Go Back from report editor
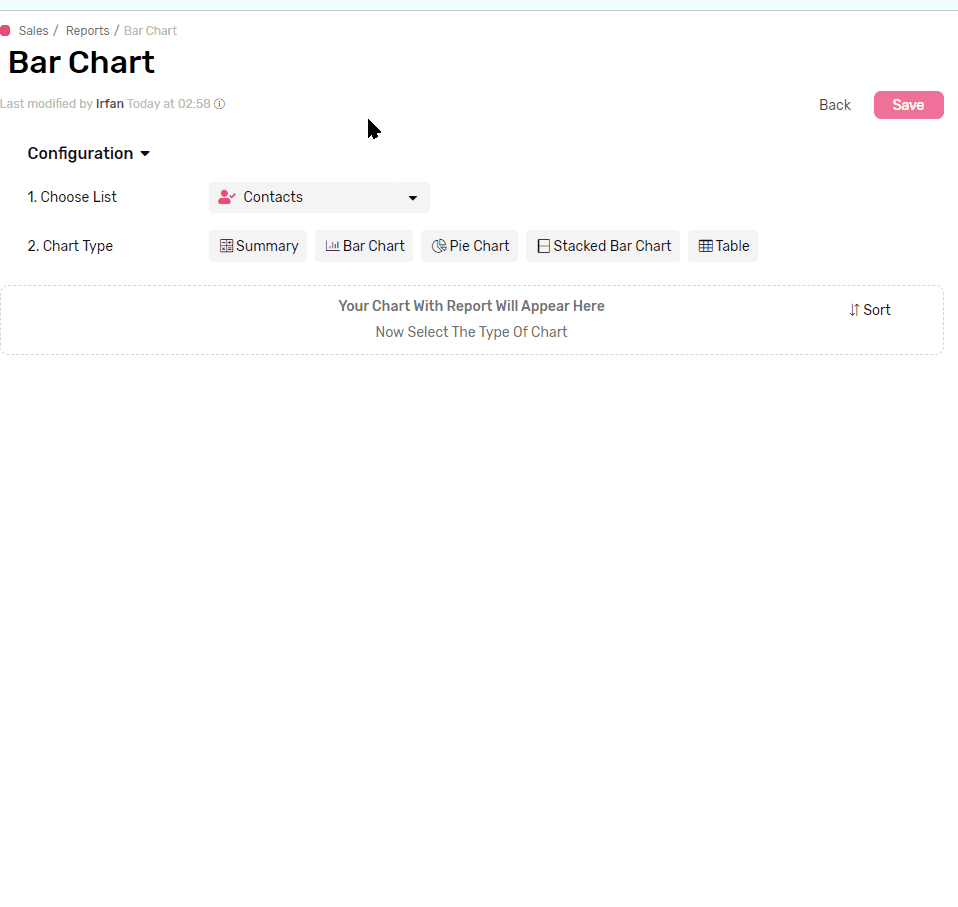Viewport: 958px width, 907px height. click(835, 105)
